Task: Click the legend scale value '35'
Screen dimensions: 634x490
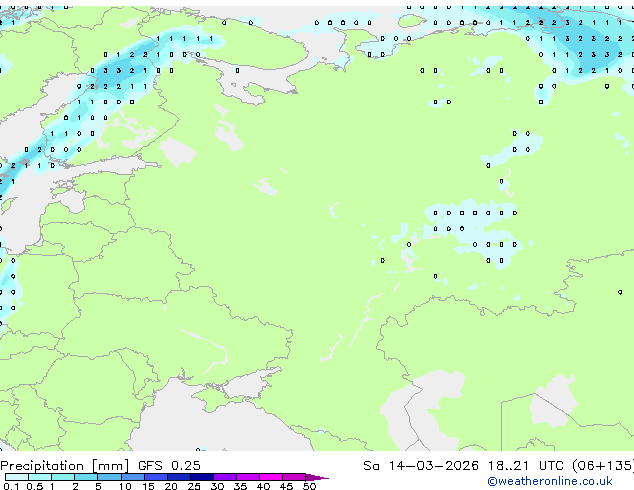Action: (240, 486)
